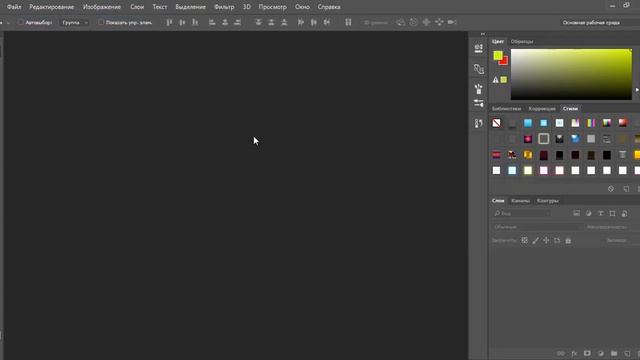Toggle lock image pixels brush icon
The height and width of the screenshot is (360, 640).
tap(535, 240)
